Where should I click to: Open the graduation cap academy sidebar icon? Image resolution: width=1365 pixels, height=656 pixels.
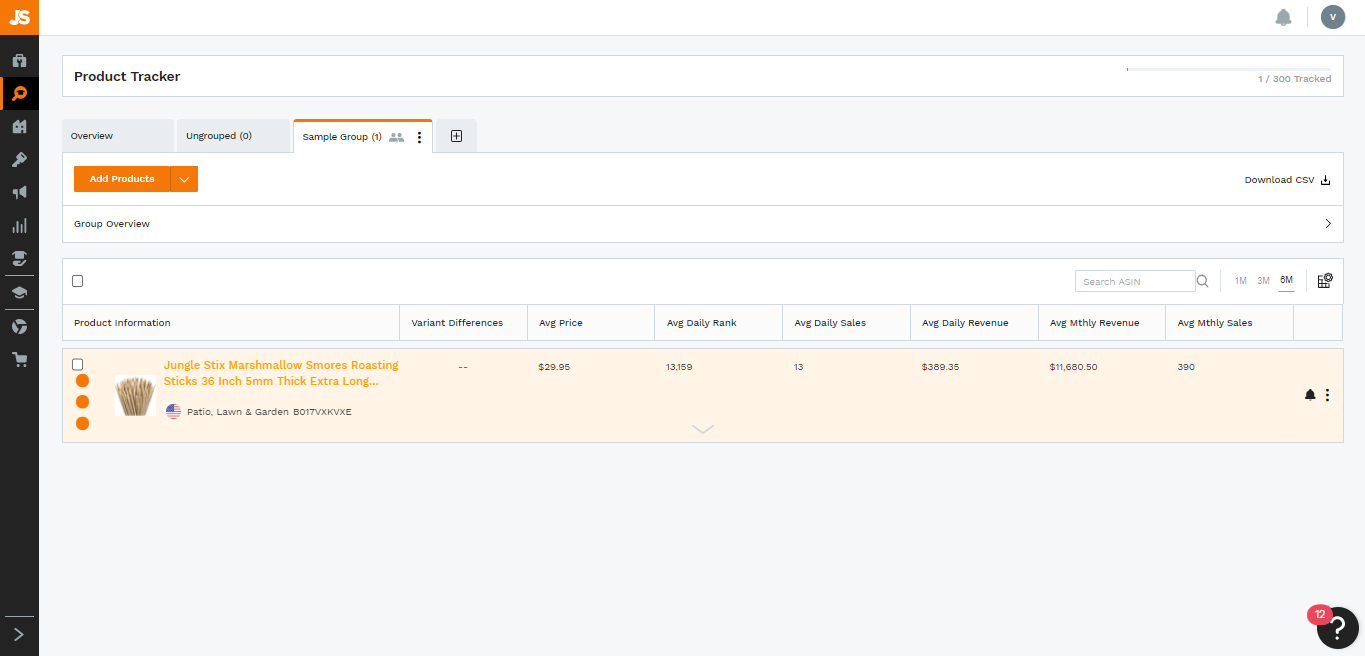click(19, 293)
